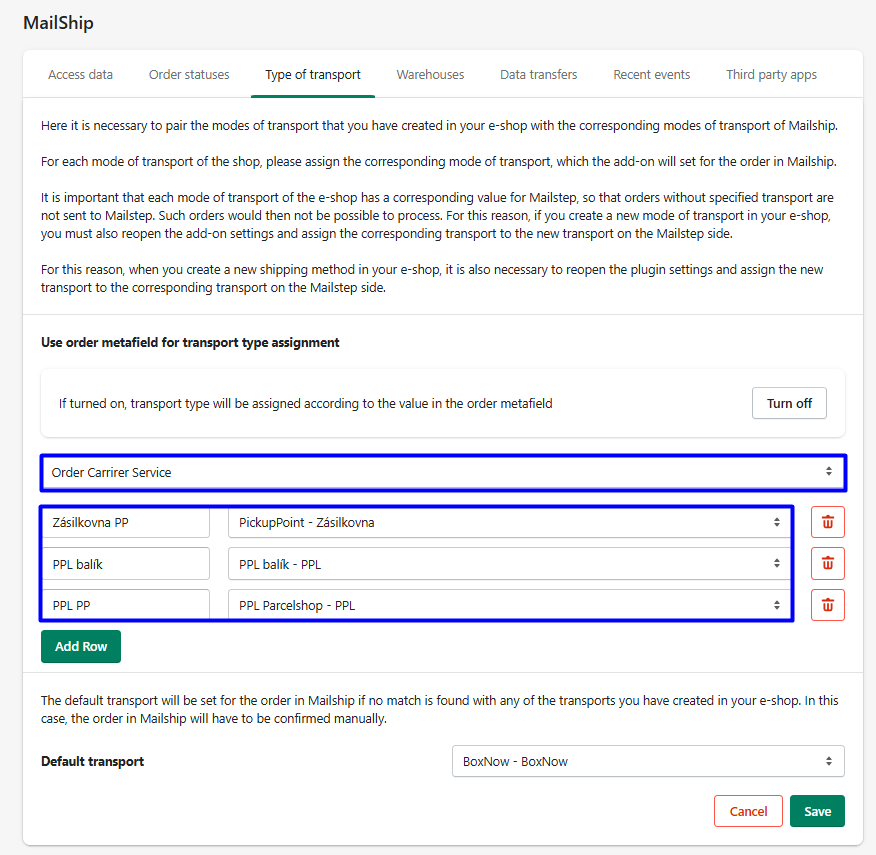Click the Add Row button
The height and width of the screenshot is (855, 876).
point(81,647)
